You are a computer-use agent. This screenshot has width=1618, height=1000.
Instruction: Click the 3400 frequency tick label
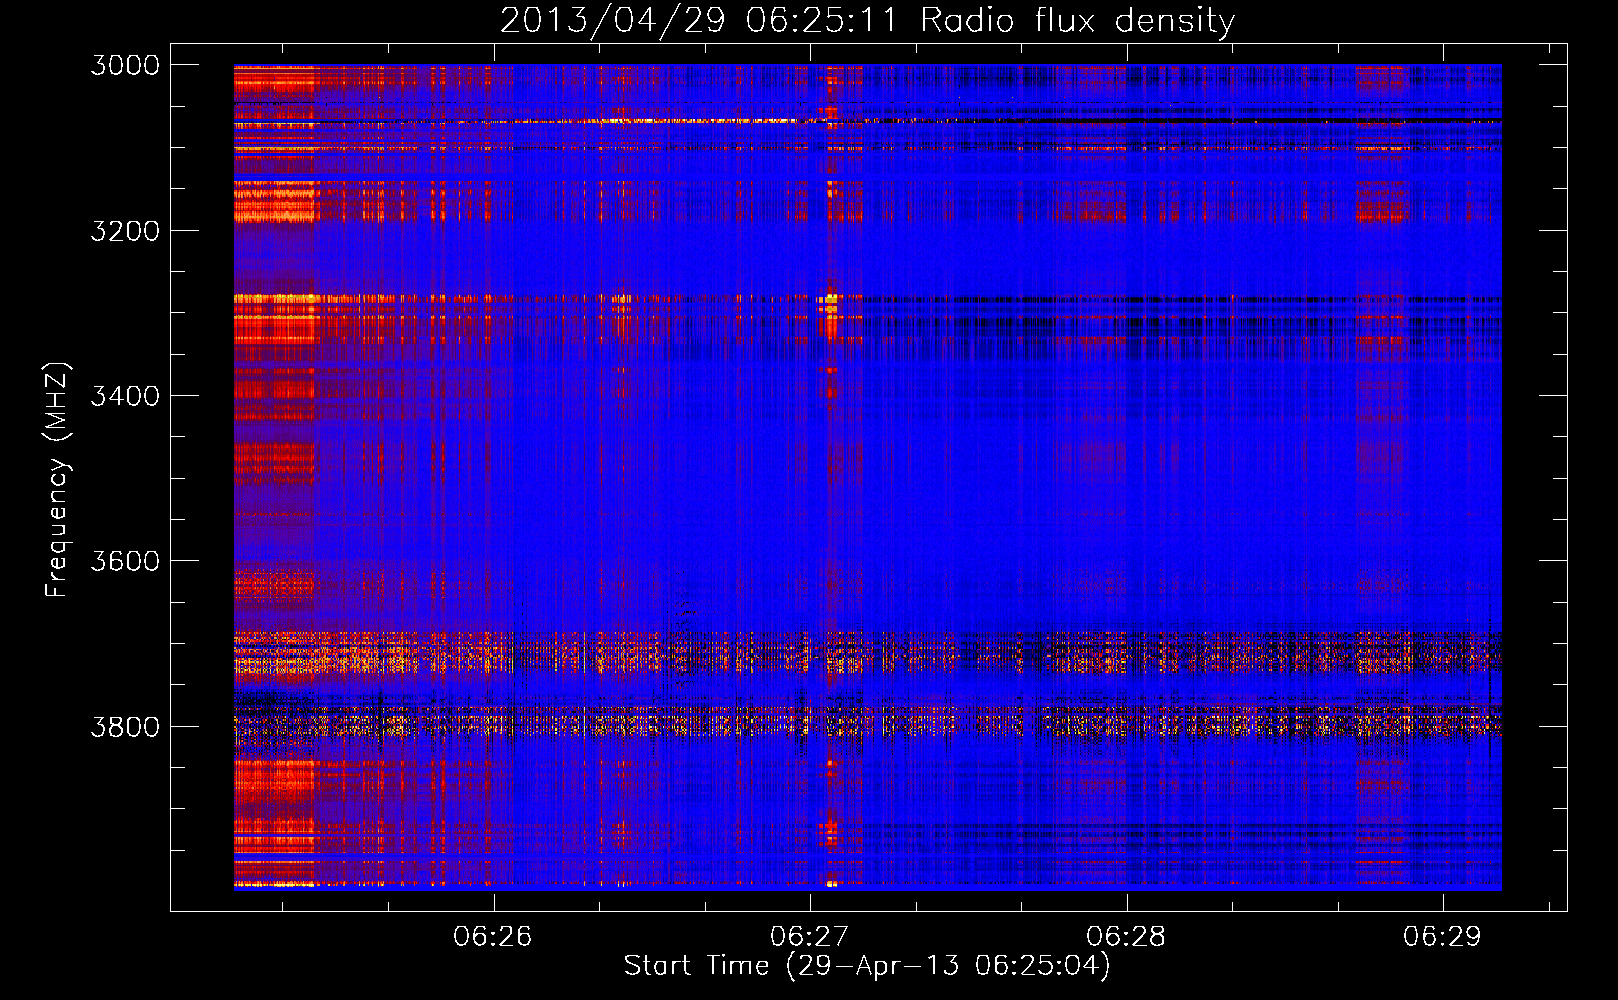point(125,396)
